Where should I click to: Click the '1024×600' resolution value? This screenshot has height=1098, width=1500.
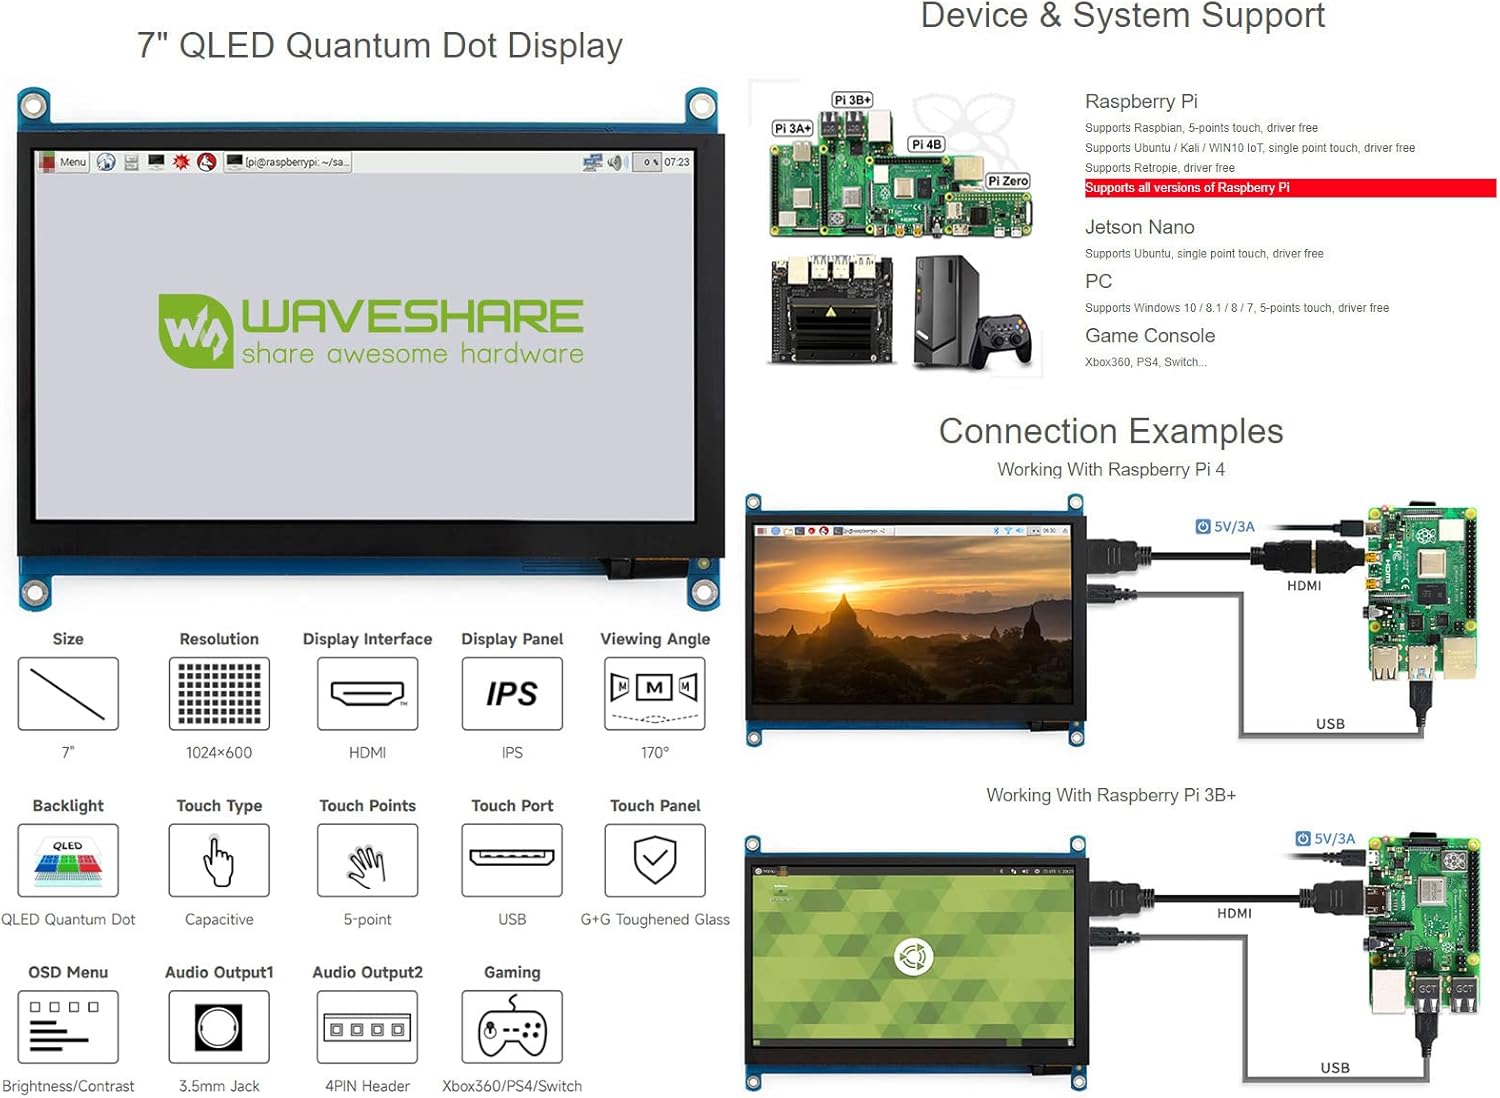(219, 753)
